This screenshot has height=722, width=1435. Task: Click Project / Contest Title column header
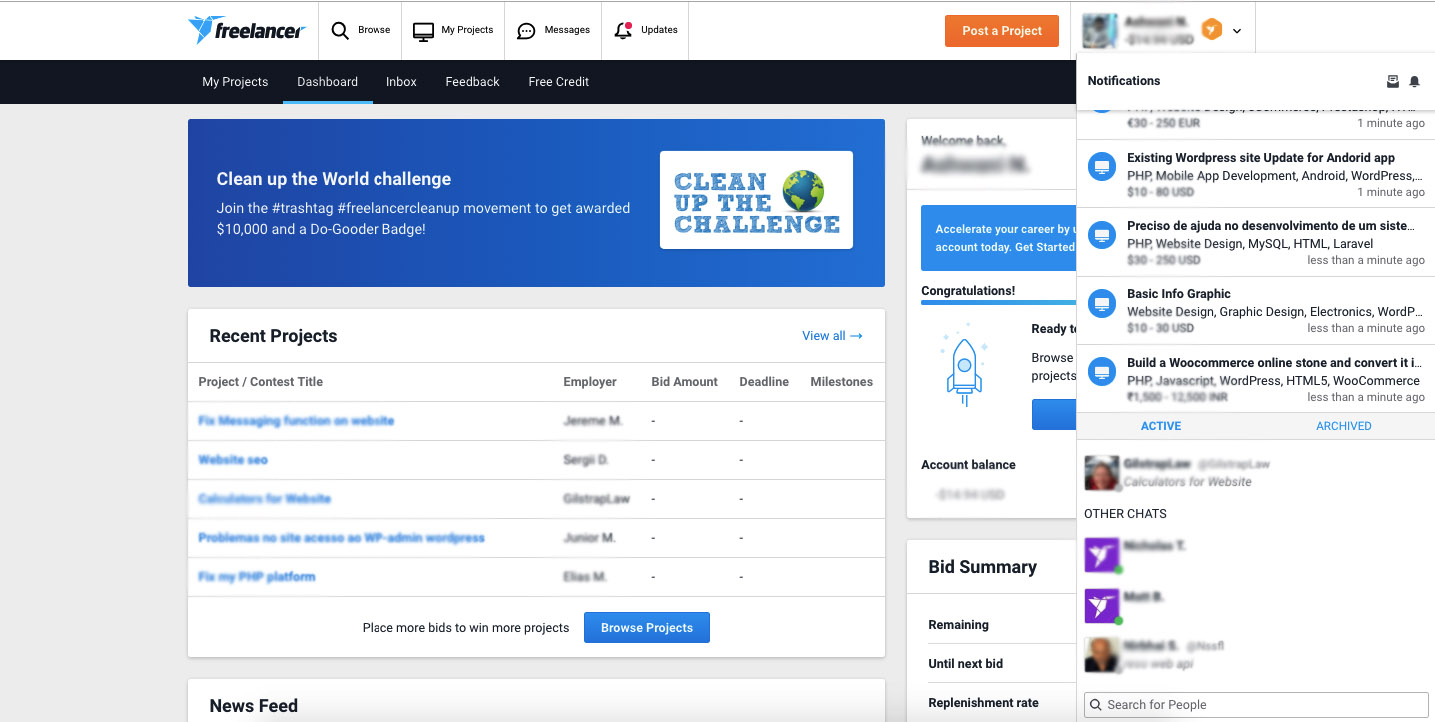click(x=260, y=382)
